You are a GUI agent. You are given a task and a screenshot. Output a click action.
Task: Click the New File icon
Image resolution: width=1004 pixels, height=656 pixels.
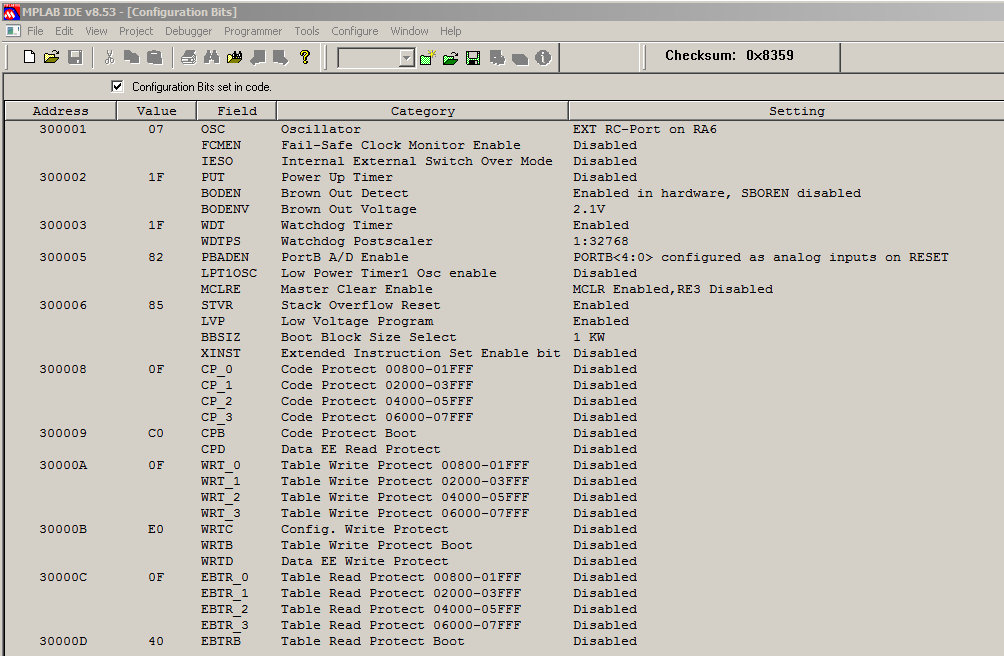(x=30, y=58)
